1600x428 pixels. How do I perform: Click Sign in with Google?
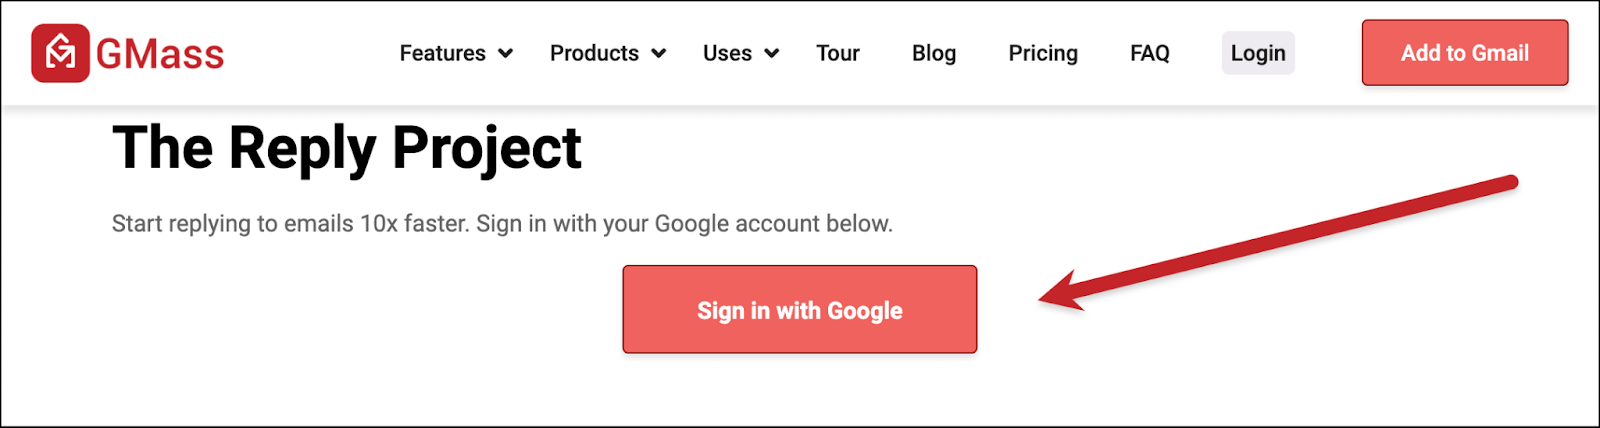click(800, 309)
